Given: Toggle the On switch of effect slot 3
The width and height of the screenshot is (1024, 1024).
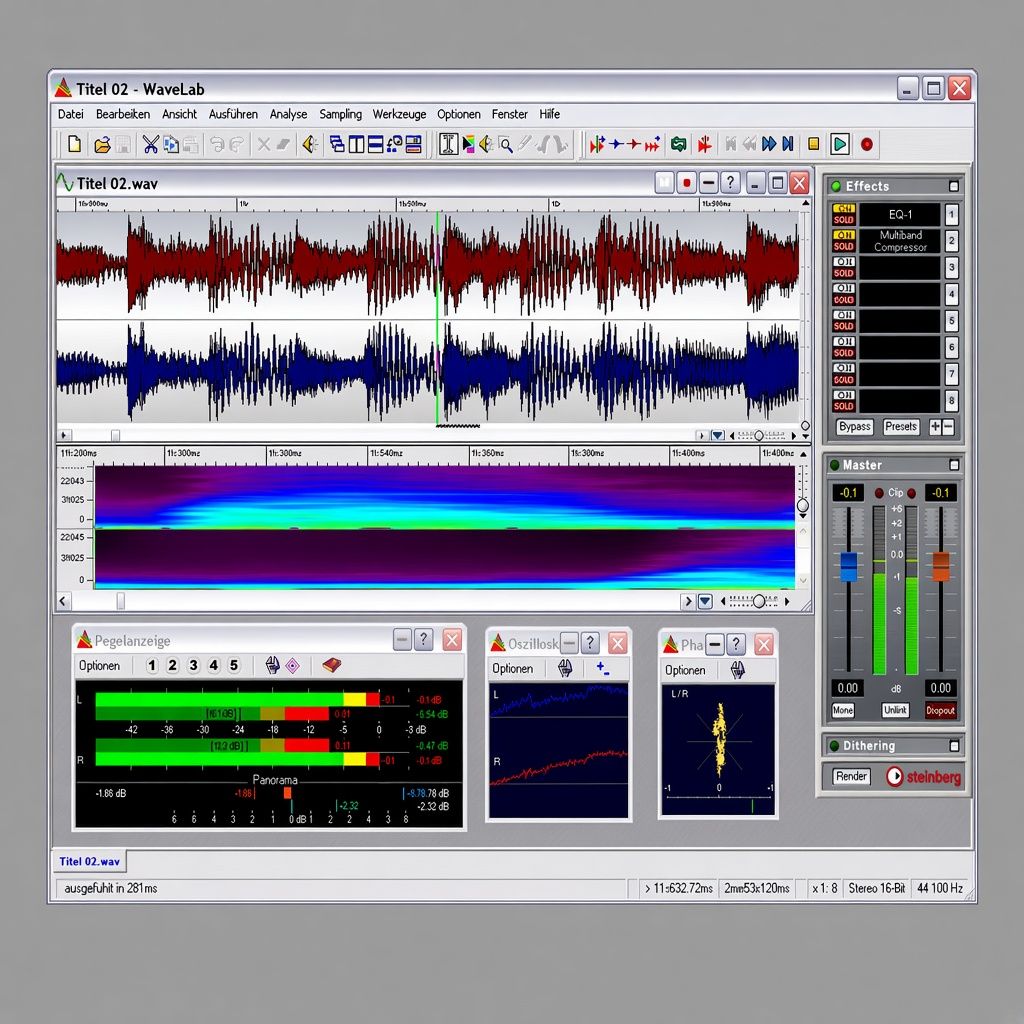Looking at the screenshot, I should (x=844, y=261).
